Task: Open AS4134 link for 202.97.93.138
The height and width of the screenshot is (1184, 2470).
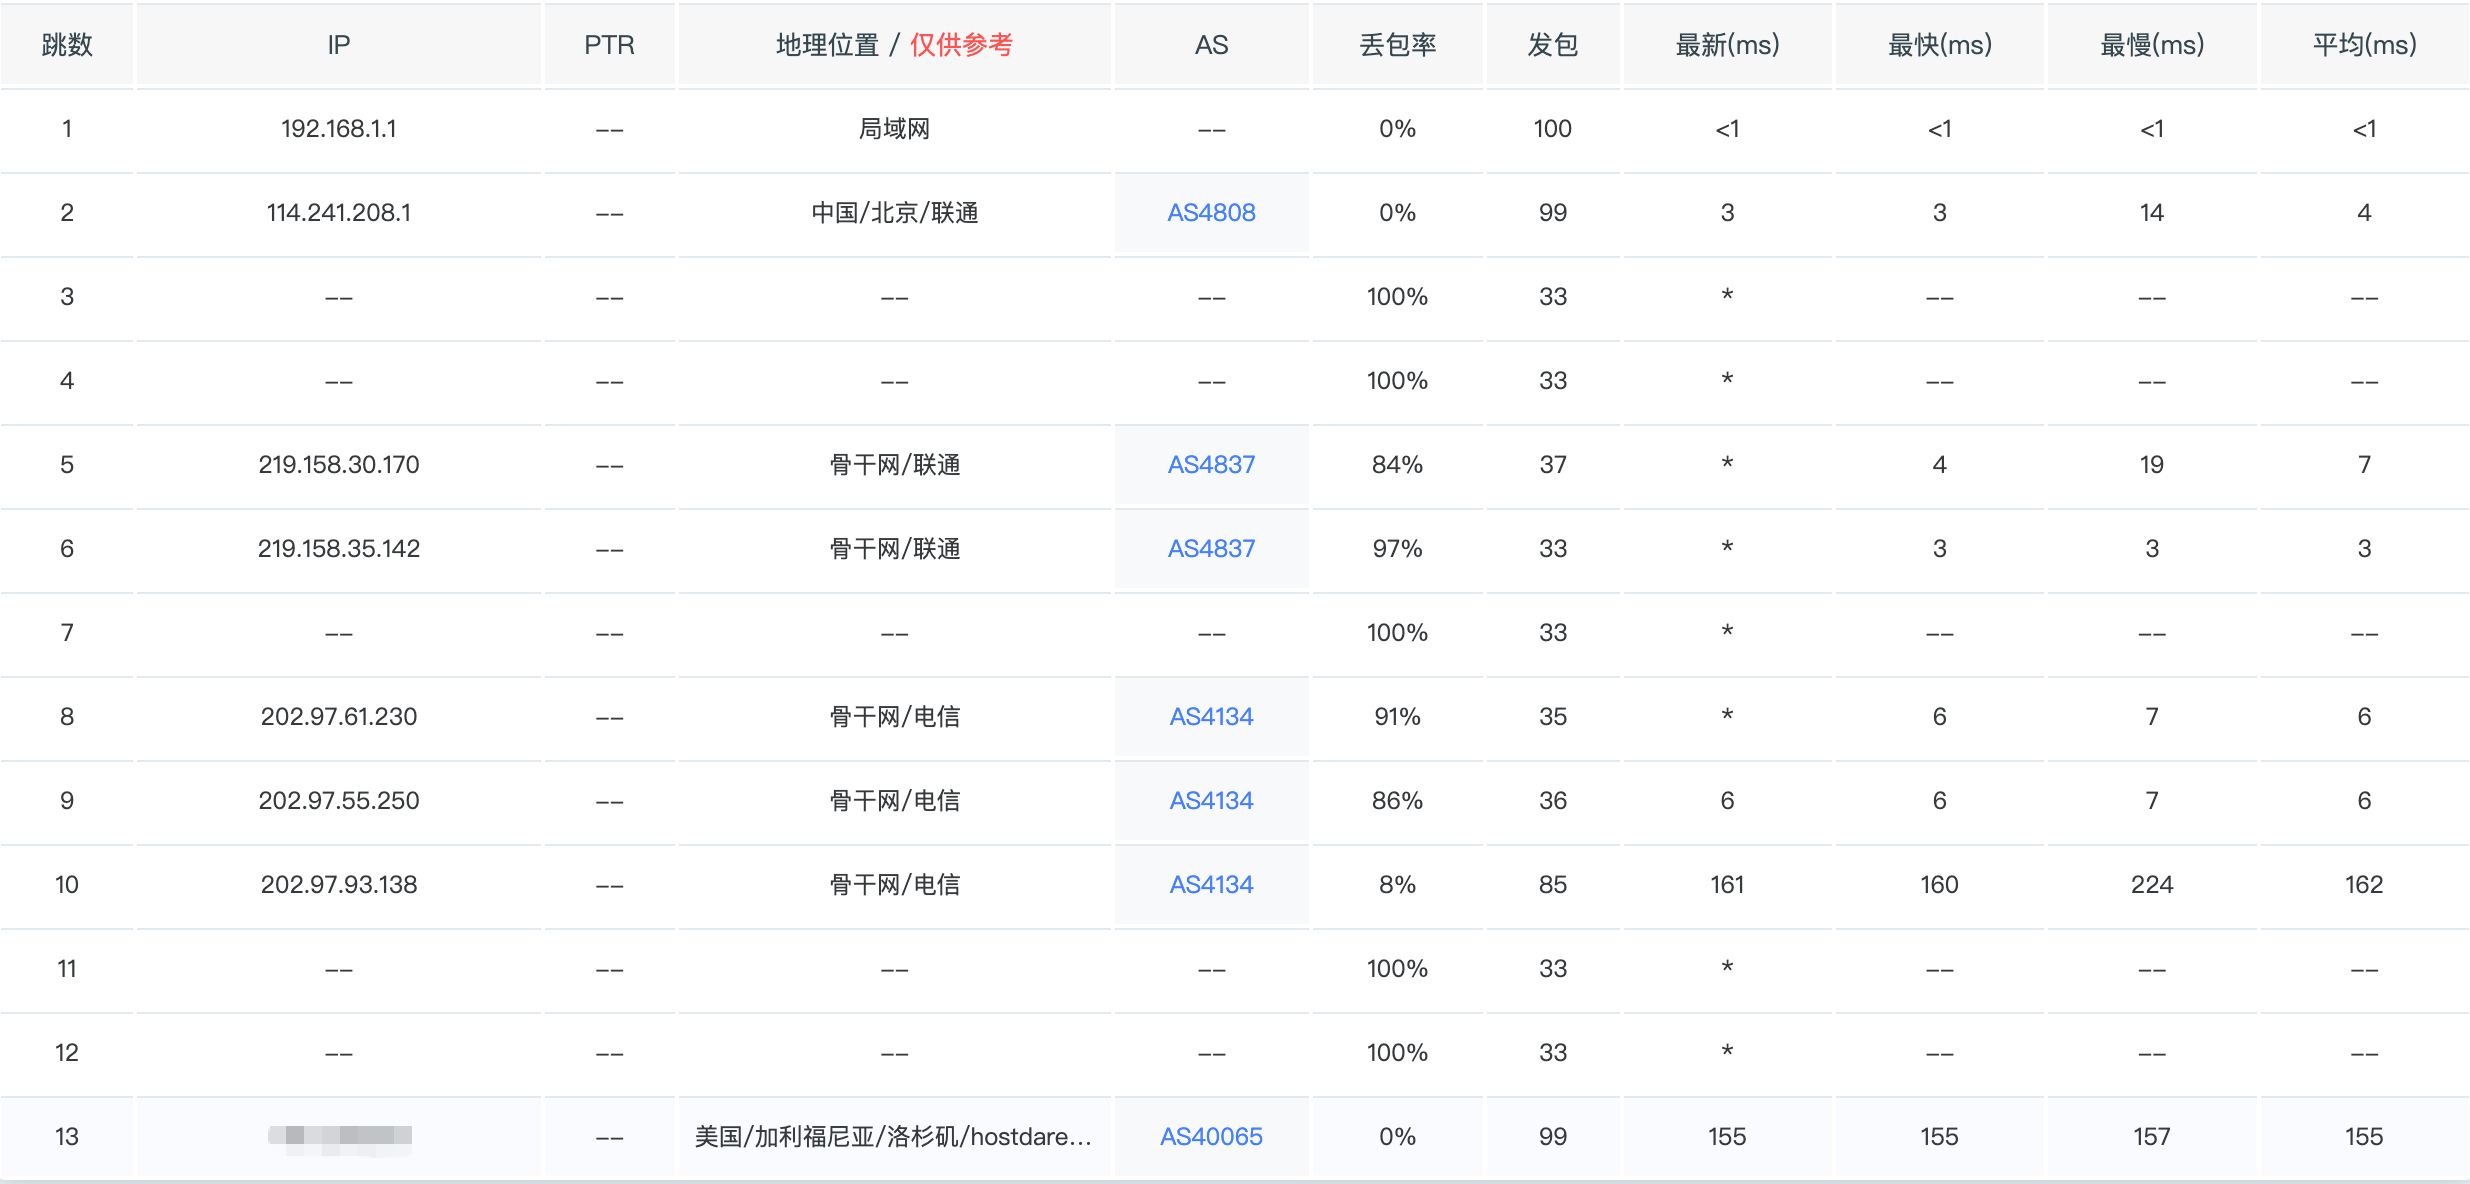Action: pyautogui.click(x=1211, y=885)
